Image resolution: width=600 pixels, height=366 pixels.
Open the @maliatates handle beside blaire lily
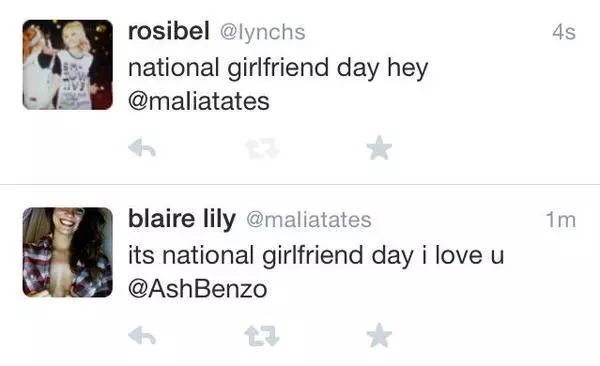(309, 220)
